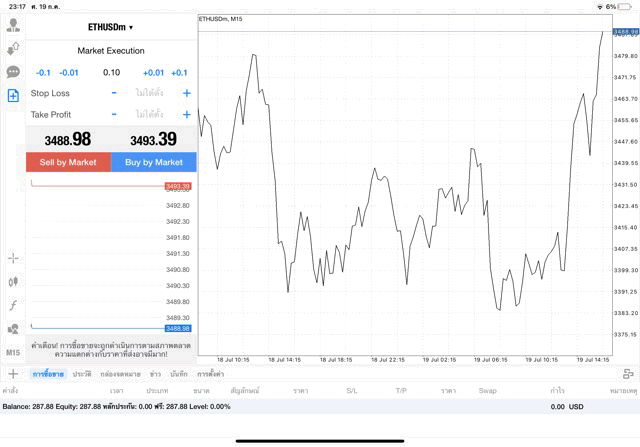
Task: Switch to the ประวัติ (History) tab
Action: 82,373
